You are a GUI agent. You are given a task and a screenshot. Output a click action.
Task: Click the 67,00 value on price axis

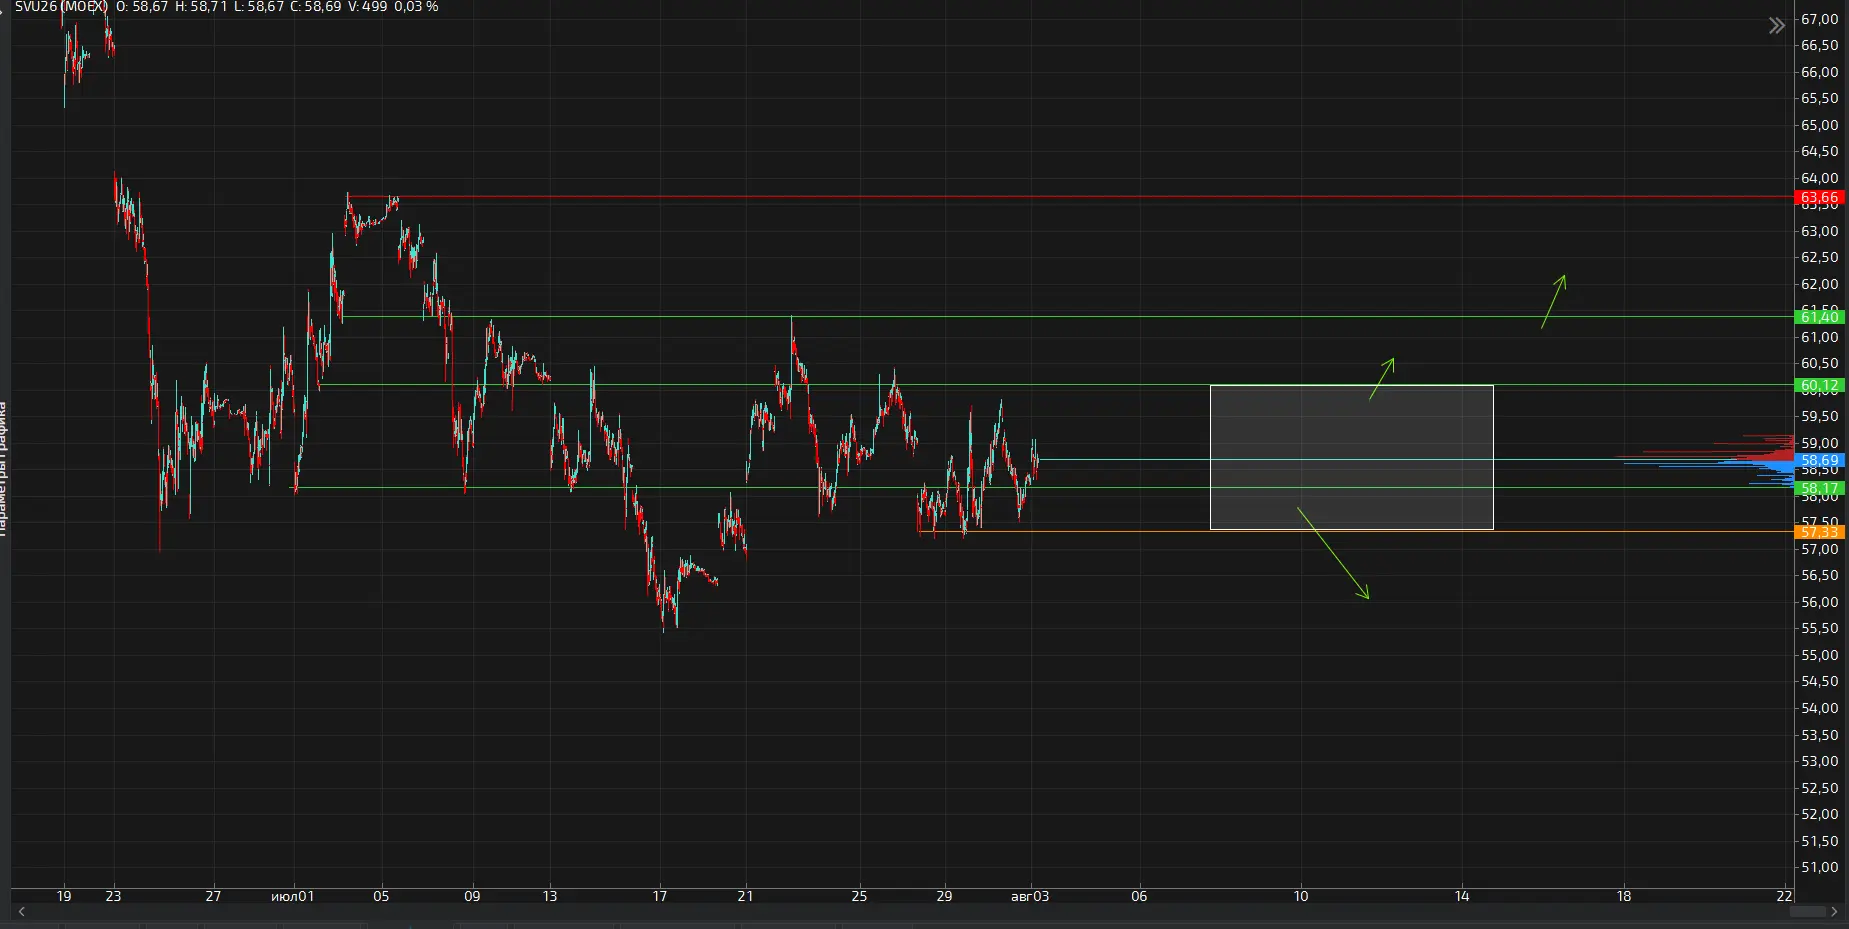(1819, 19)
